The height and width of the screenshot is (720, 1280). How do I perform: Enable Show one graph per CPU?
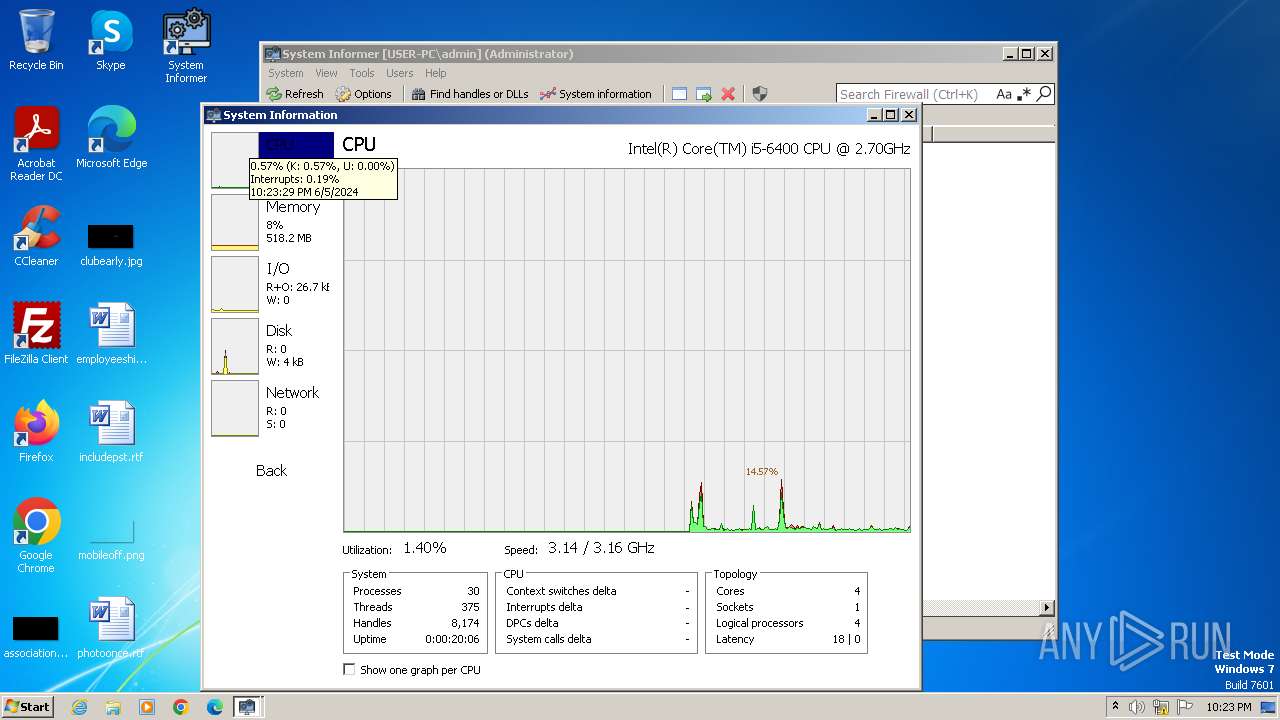349,669
